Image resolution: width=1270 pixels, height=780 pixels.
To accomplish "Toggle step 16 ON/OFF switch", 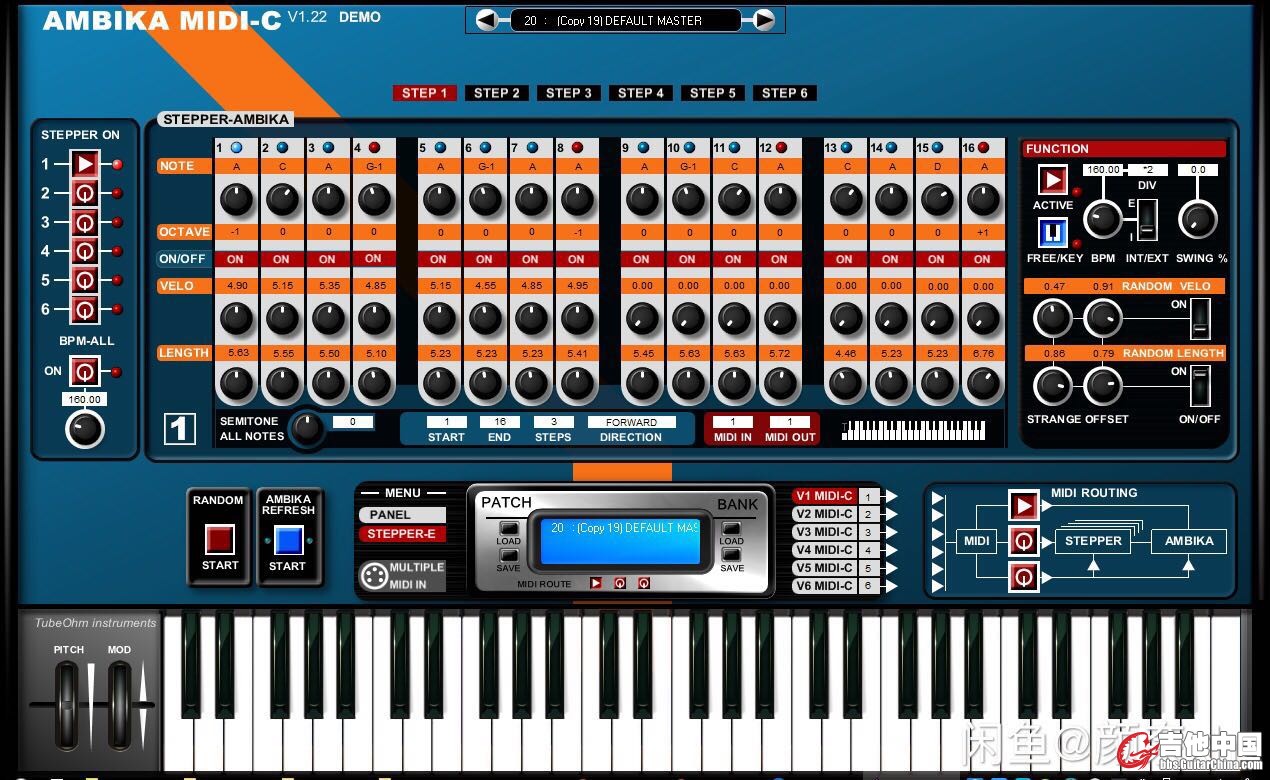I will point(983,259).
